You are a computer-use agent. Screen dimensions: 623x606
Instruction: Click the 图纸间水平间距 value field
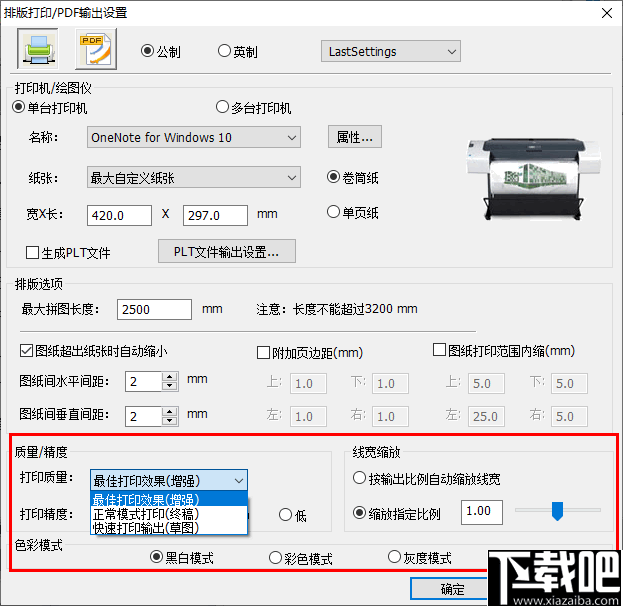tap(143, 381)
